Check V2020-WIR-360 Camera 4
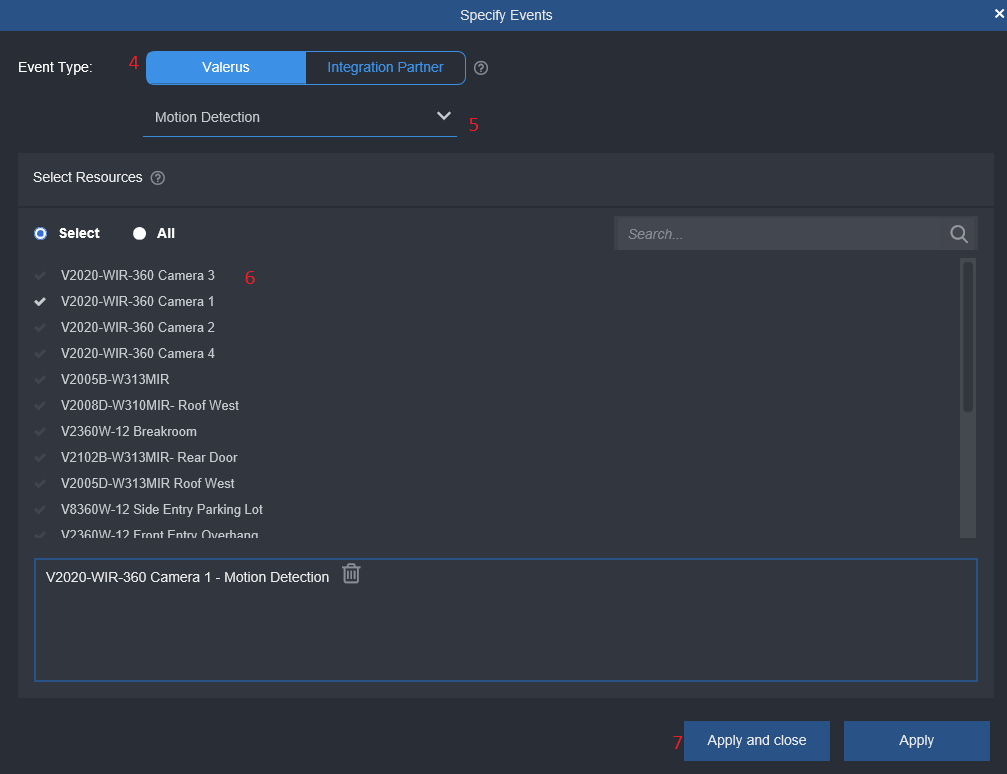The height and width of the screenshot is (774, 1007). pyautogui.click(x=40, y=353)
